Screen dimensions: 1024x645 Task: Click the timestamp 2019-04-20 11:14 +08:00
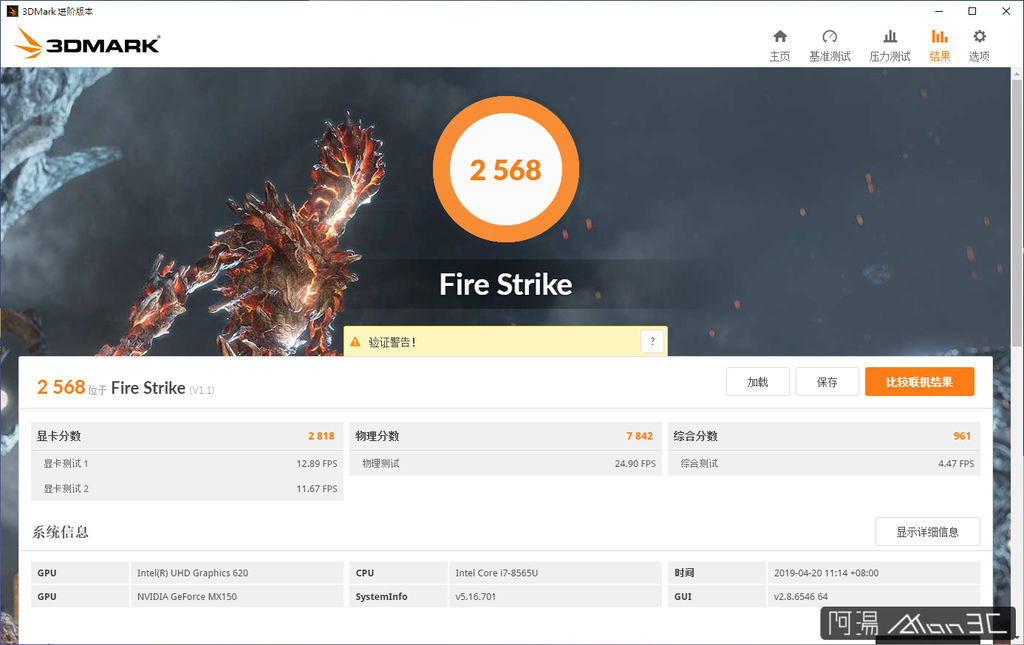[826, 573]
